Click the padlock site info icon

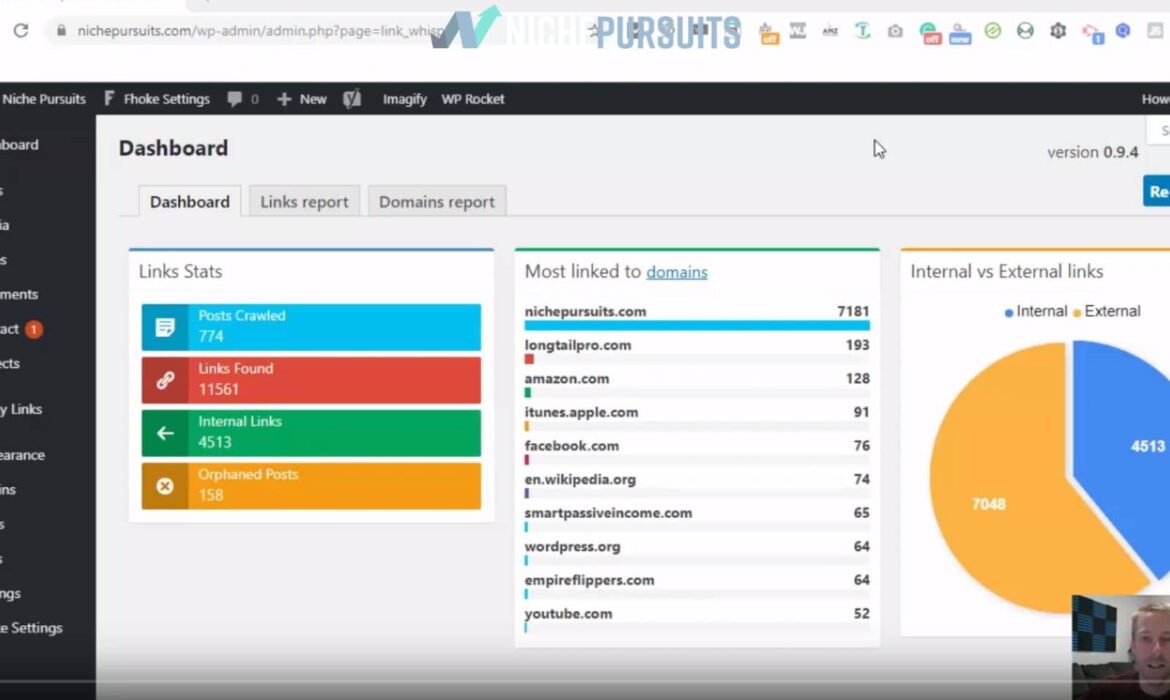pyautogui.click(x=61, y=31)
